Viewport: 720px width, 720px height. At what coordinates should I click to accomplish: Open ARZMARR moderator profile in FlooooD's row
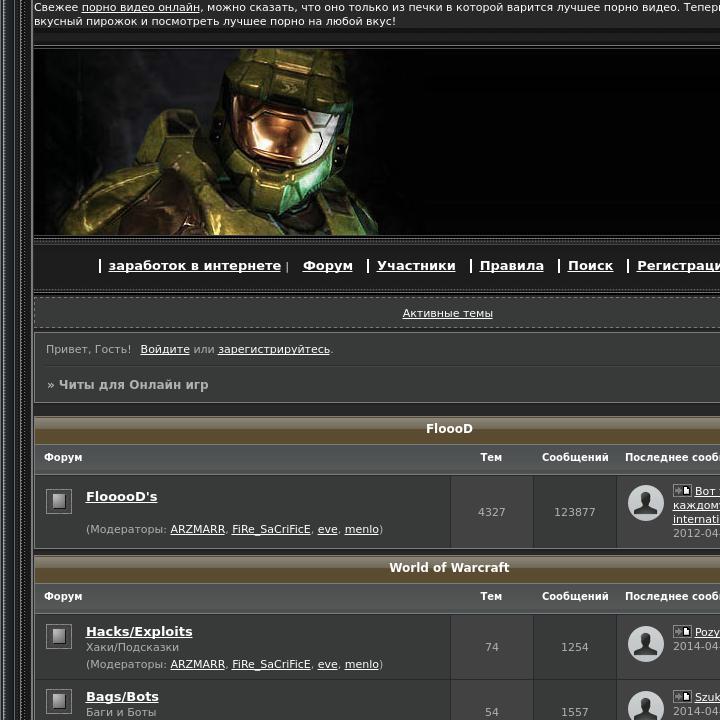coord(197,529)
